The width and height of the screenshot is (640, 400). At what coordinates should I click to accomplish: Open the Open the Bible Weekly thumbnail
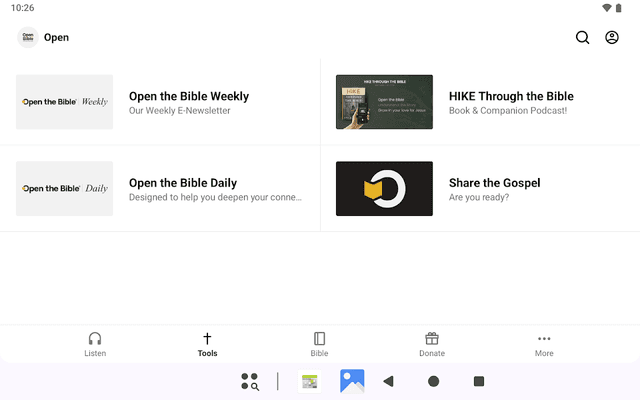coord(64,102)
